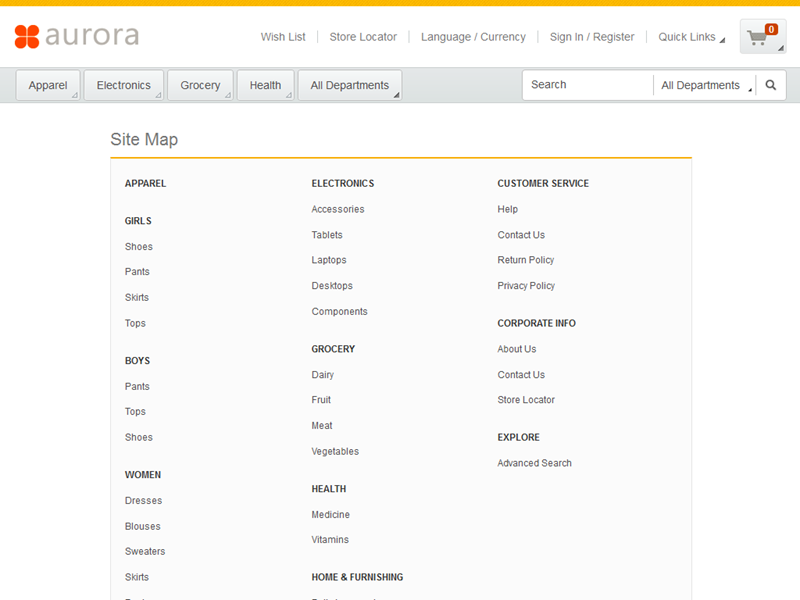Visit the Return Policy page
This screenshot has width=800, height=600.
[526, 260]
